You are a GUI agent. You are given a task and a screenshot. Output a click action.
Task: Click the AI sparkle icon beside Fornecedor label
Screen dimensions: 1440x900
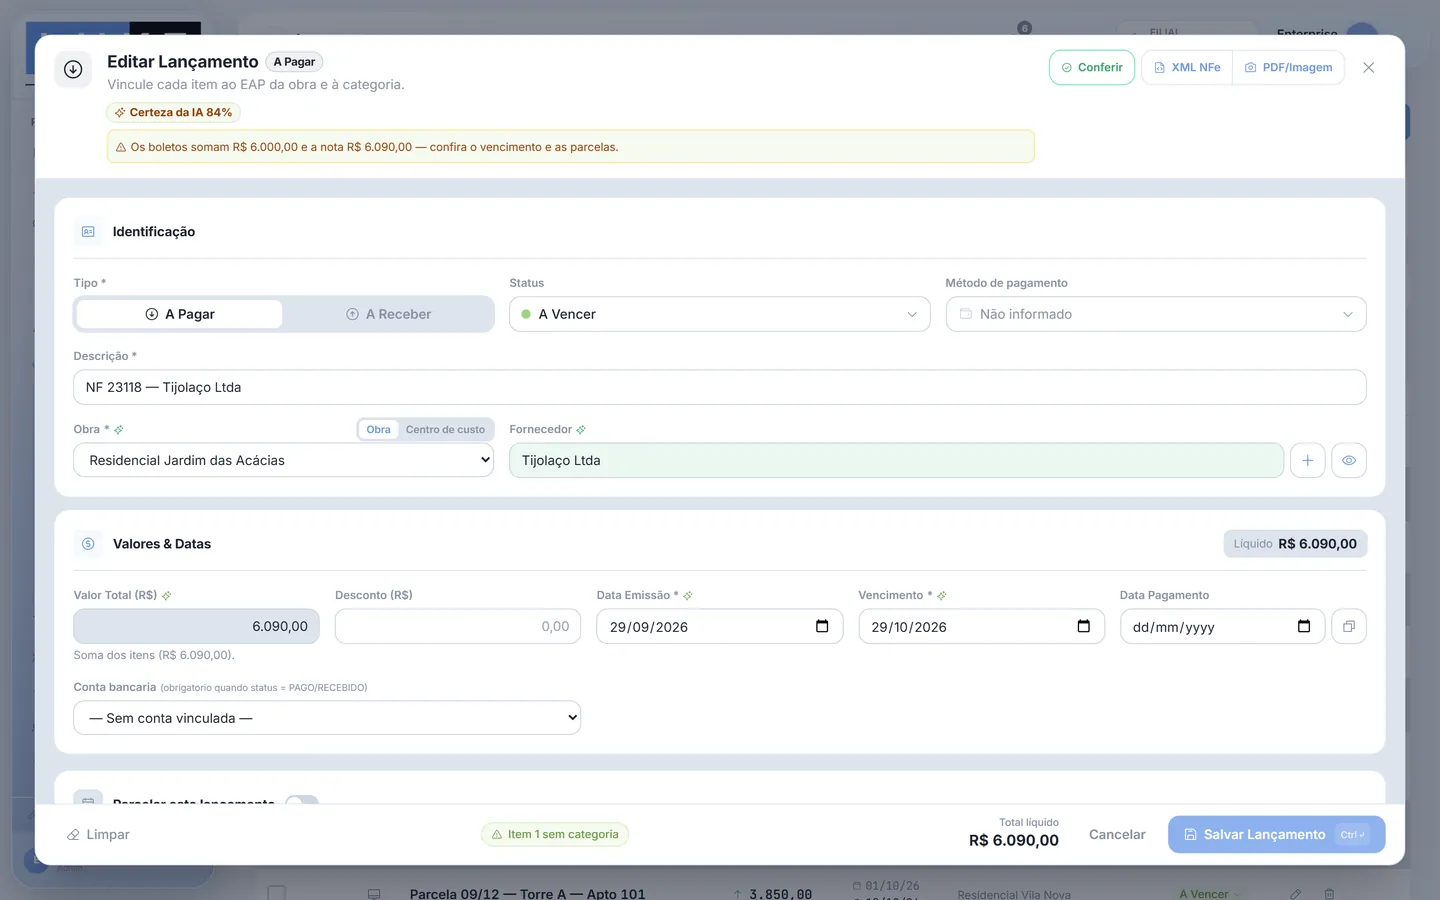click(x=581, y=430)
